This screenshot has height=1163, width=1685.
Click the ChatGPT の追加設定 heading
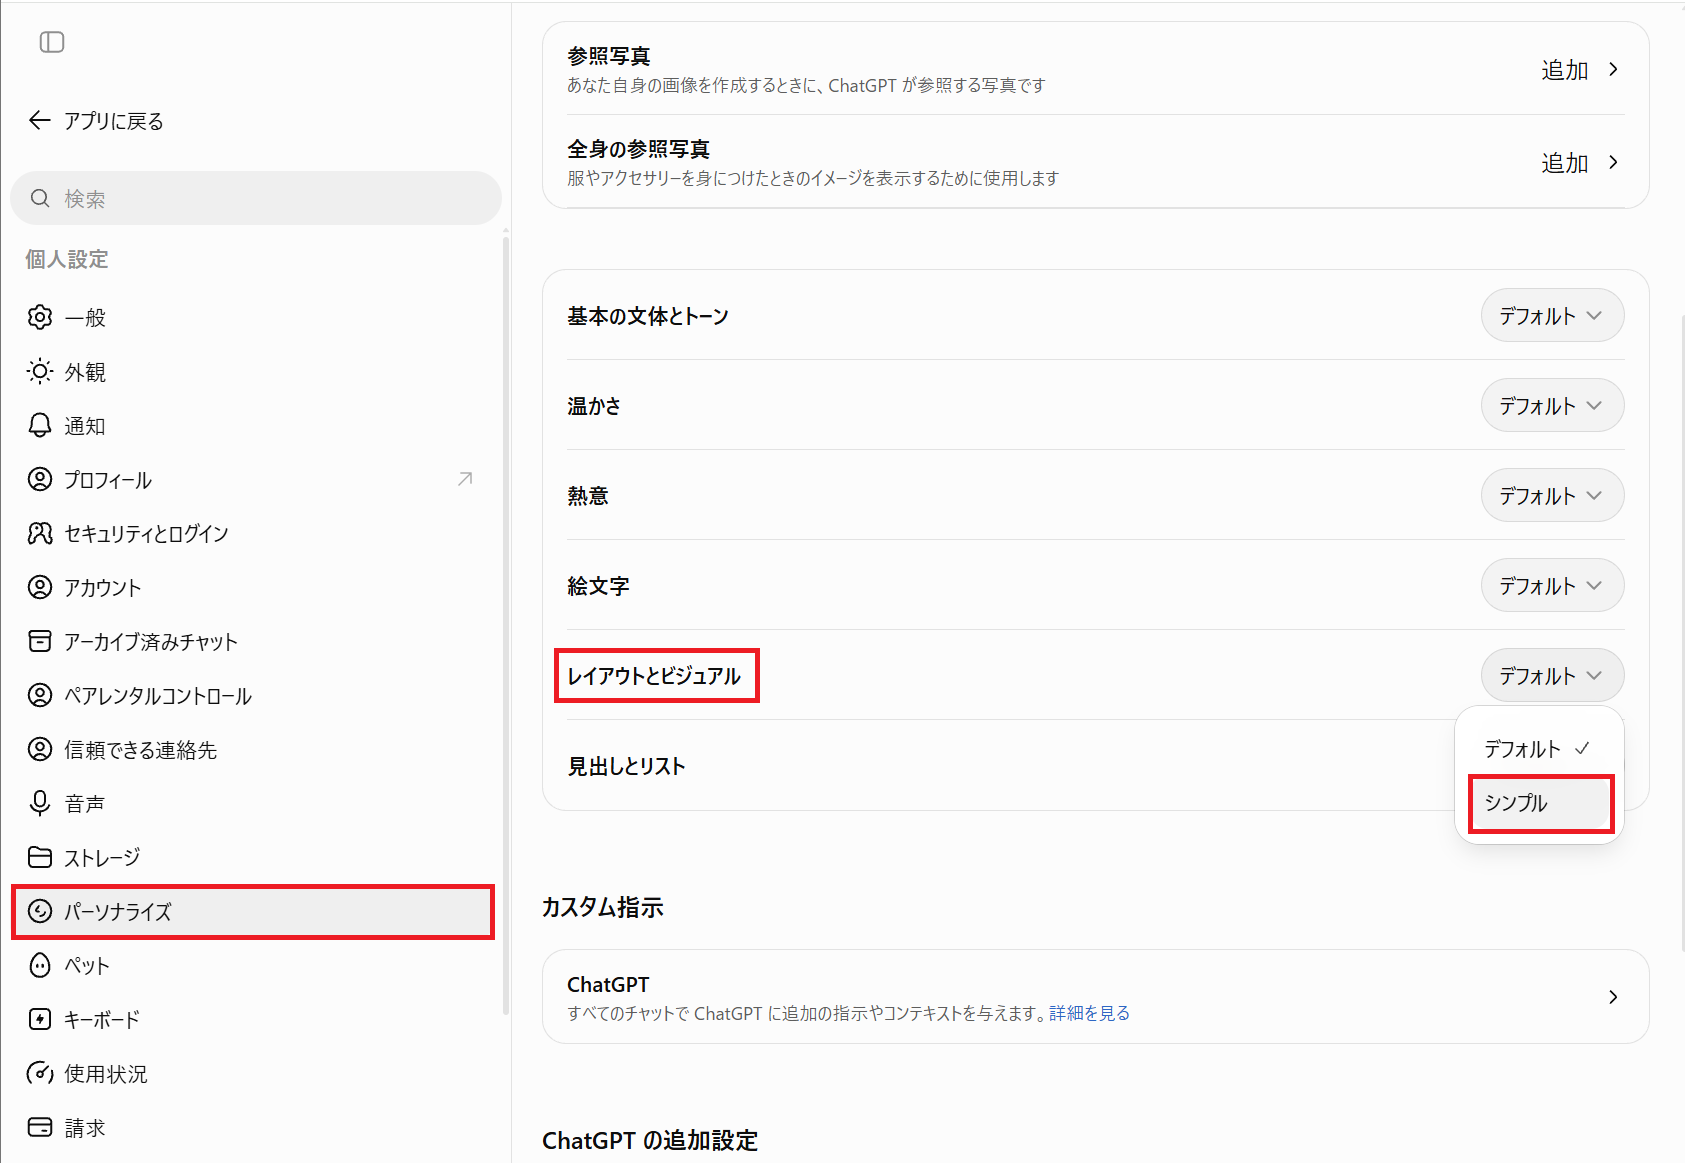(650, 1140)
